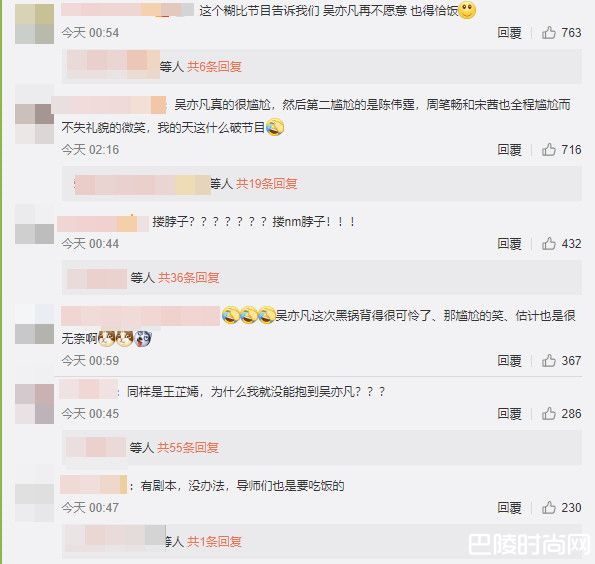Screen dimensions: 595x564
Task: Show 共55条回复 replies
Action: coord(188,448)
